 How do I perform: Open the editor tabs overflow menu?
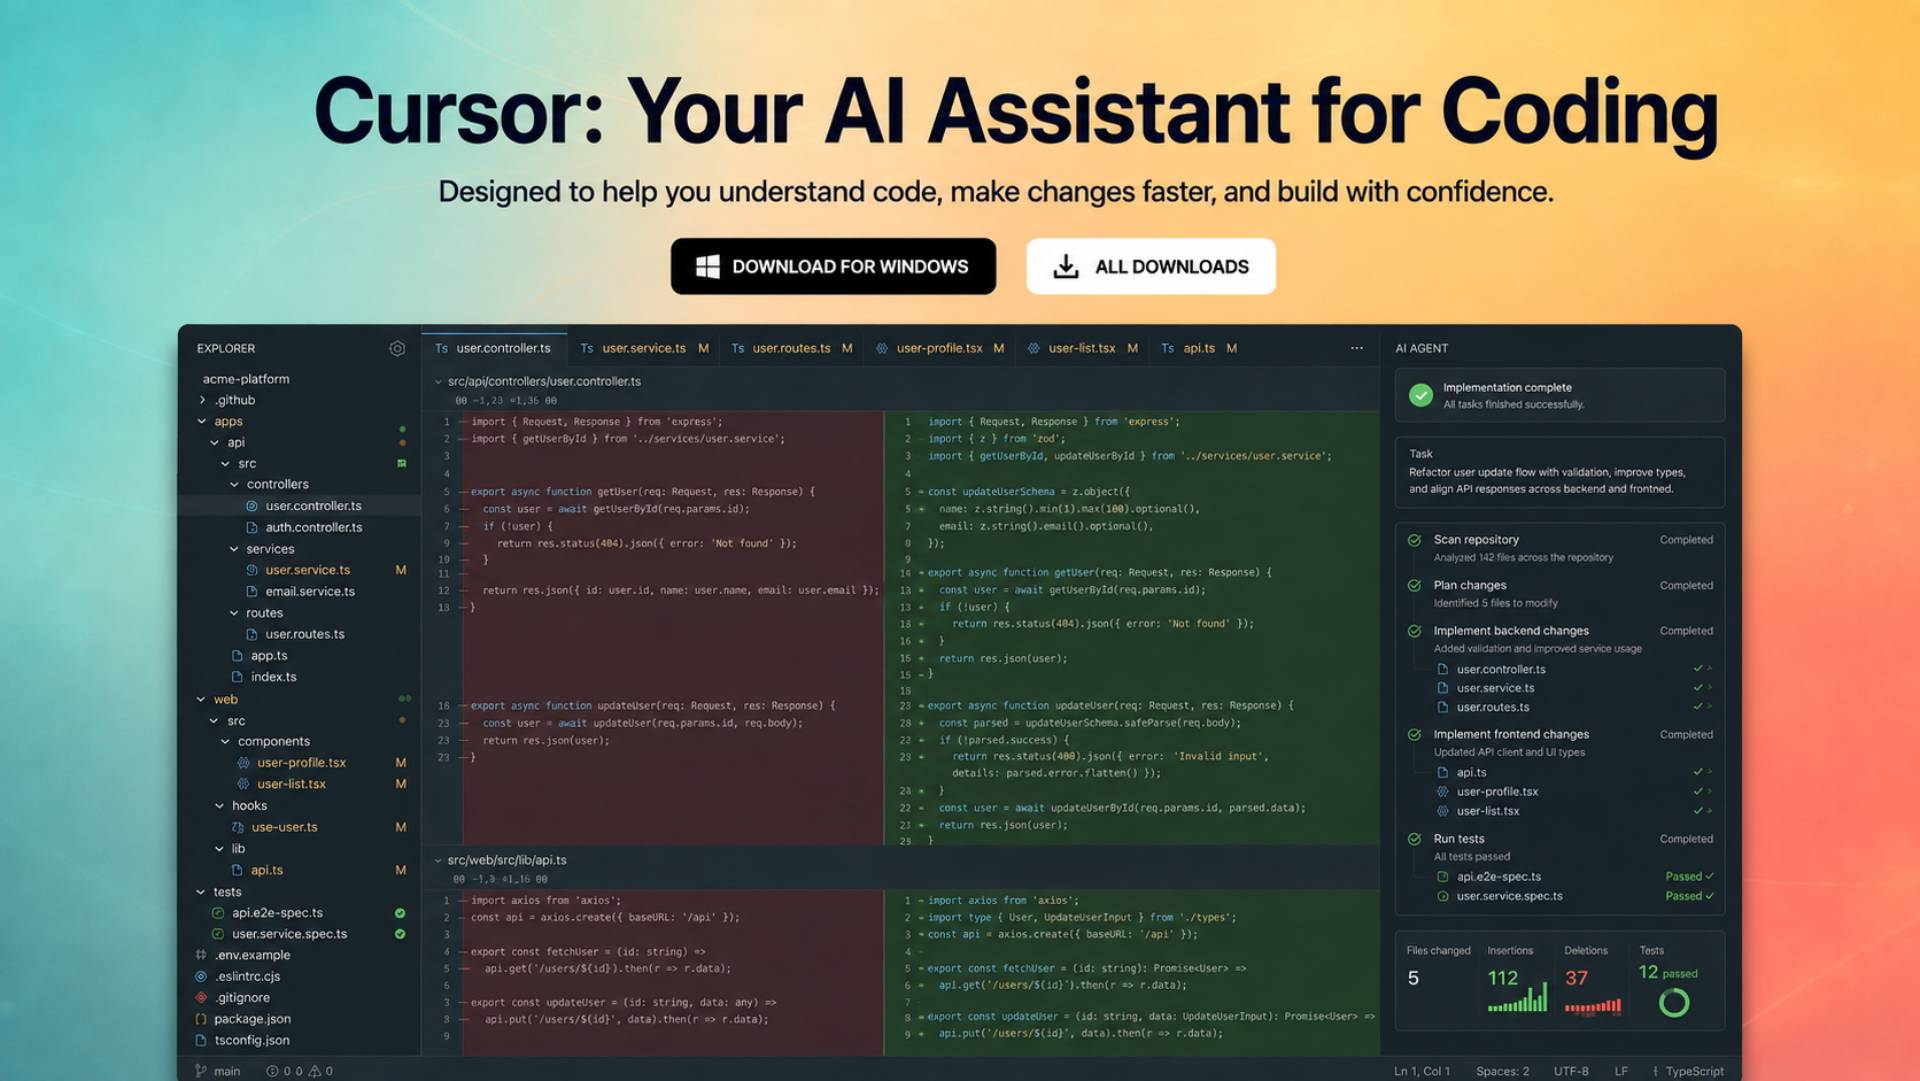point(1357,348)
